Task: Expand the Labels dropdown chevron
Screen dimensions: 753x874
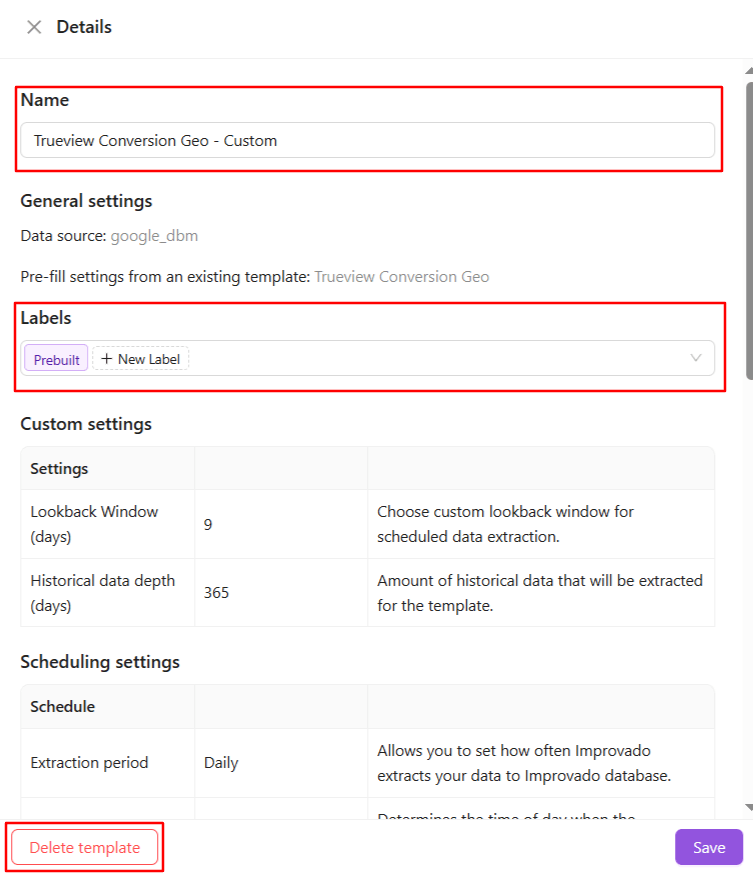Action: 696,358
